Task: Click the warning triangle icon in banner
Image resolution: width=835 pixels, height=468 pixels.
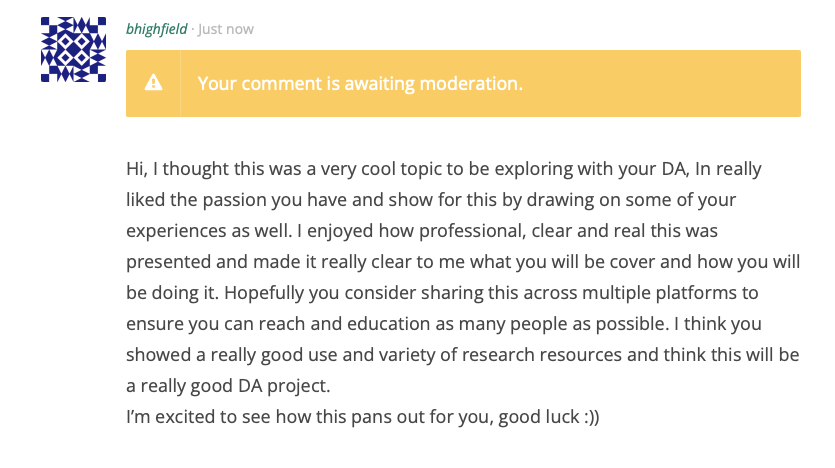Action: (153, 83)
